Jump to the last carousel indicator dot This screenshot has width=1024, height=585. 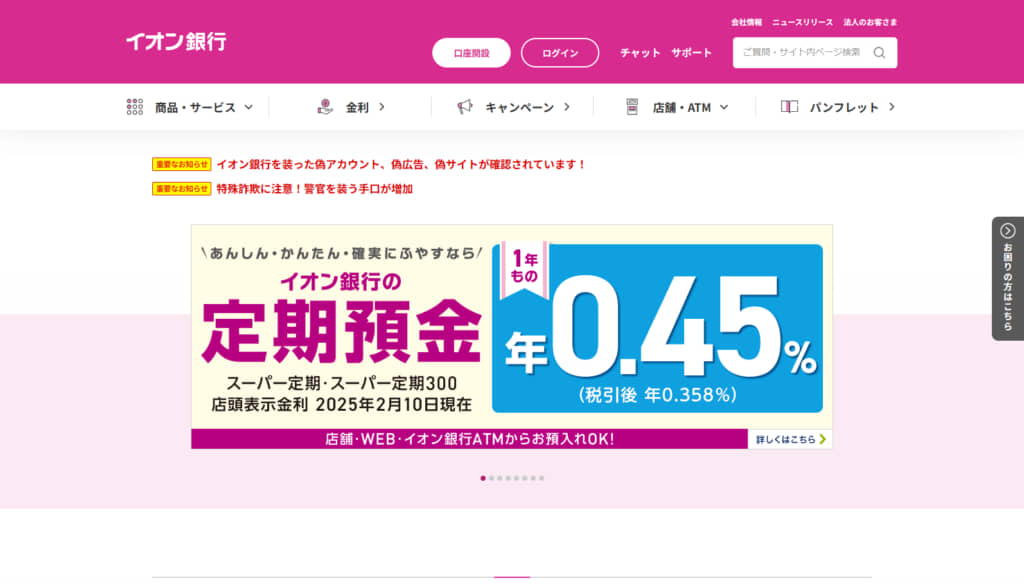point(542,478)
